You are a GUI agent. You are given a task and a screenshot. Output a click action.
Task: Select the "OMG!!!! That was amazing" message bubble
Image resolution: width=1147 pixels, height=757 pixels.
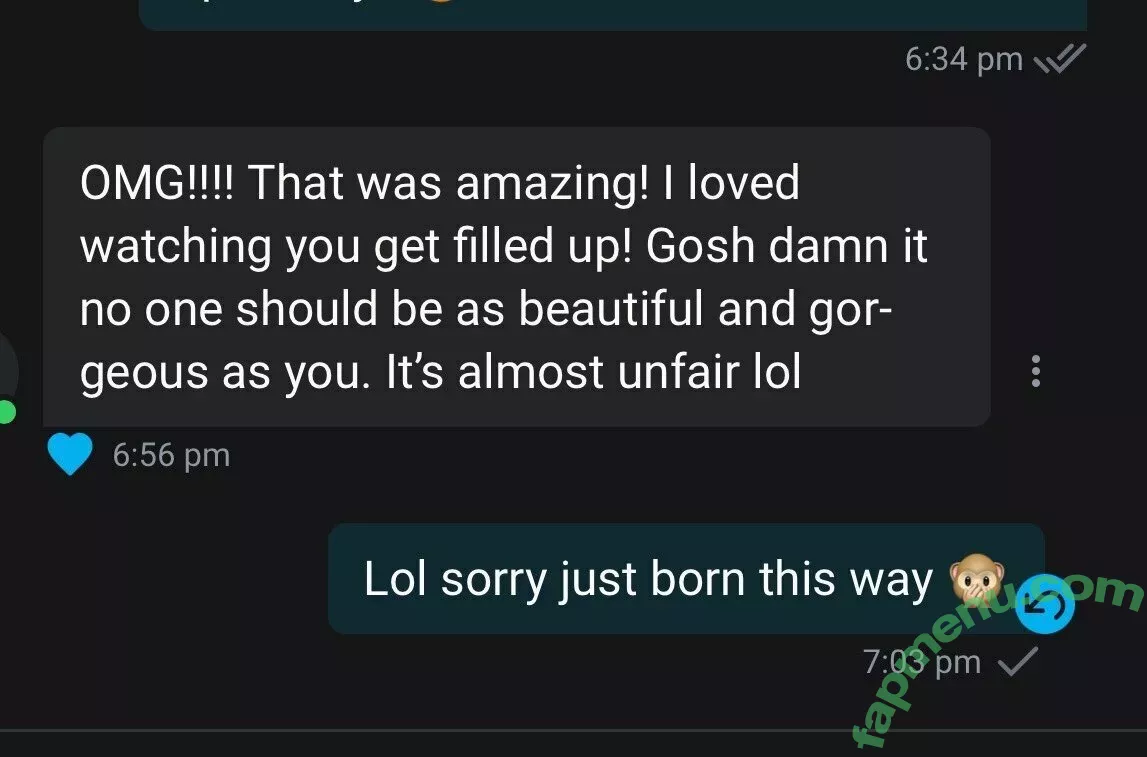(x=516, y=276)
